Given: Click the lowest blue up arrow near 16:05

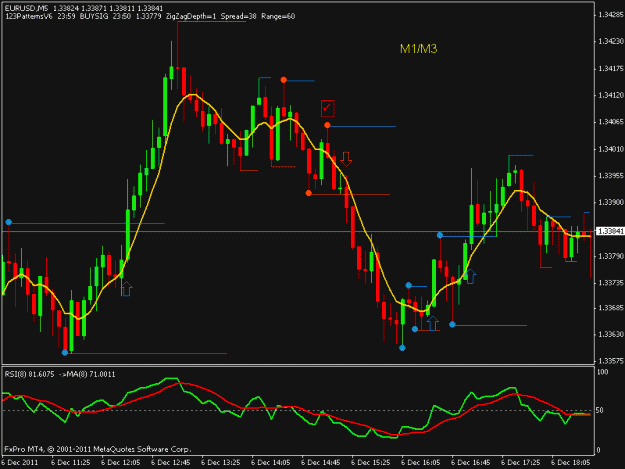Looking at the screenshot, I should point(432,323).
